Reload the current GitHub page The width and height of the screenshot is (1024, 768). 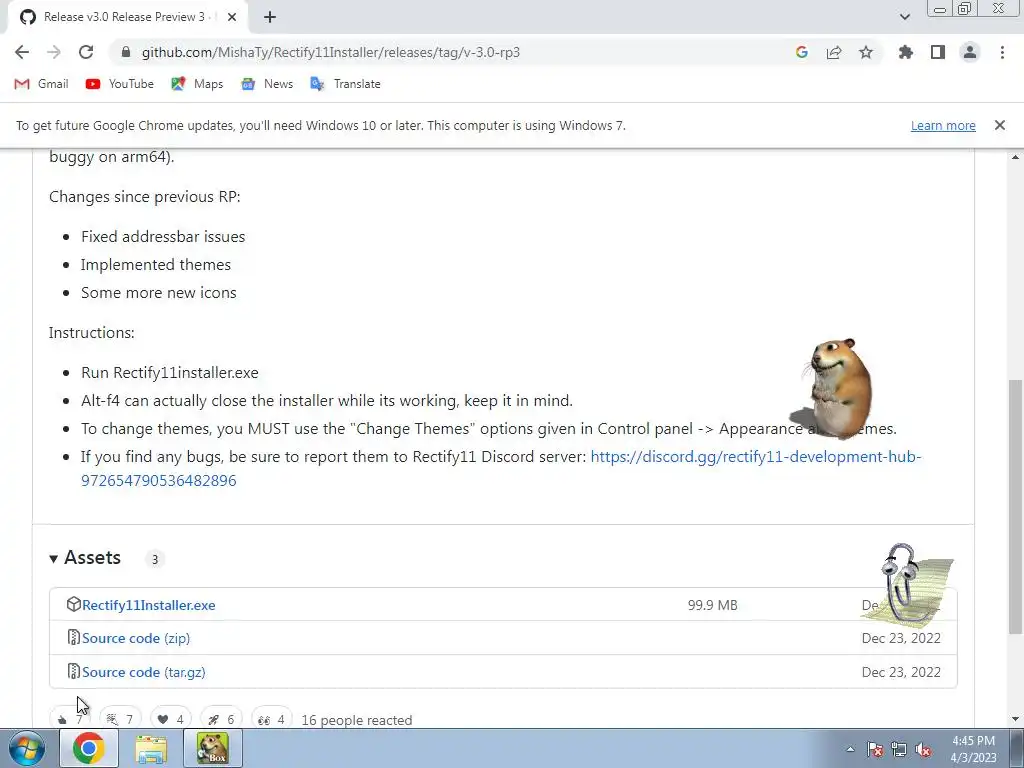(86, 52)
